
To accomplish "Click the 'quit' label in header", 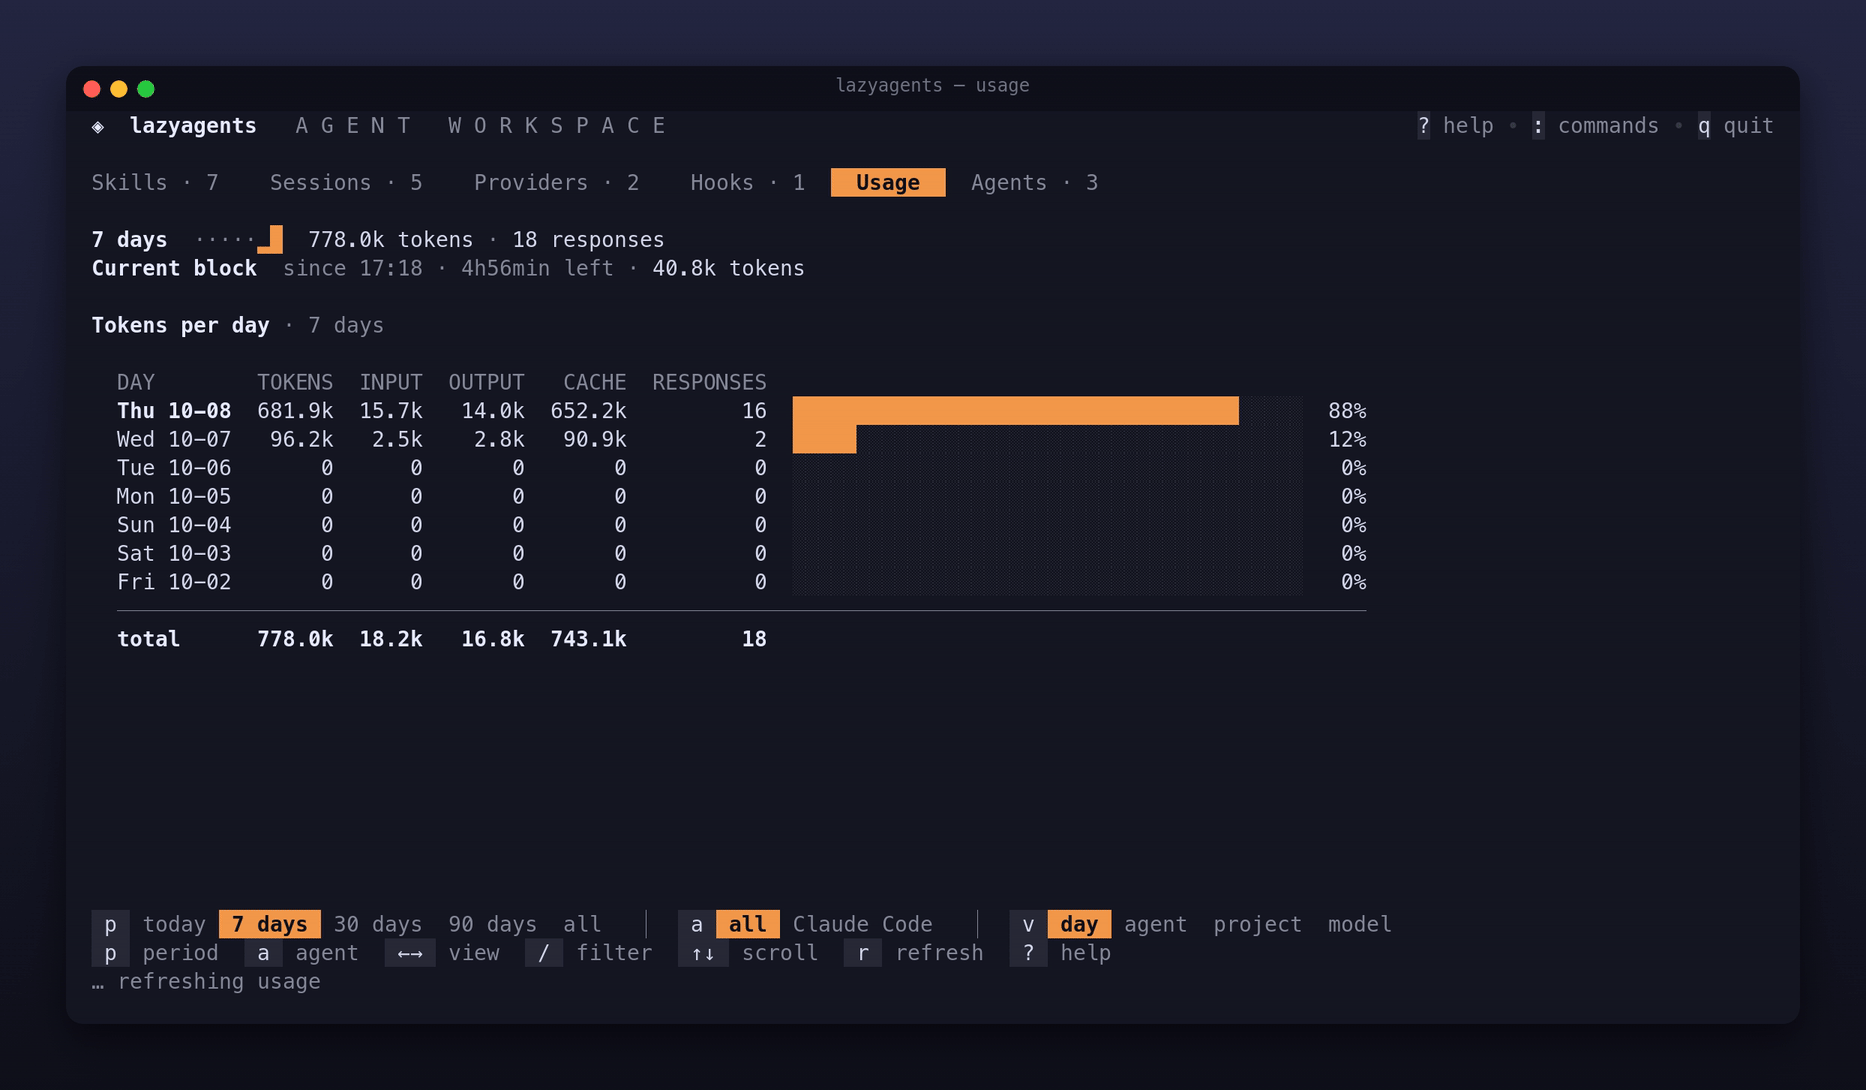I will pos(1748,126).
